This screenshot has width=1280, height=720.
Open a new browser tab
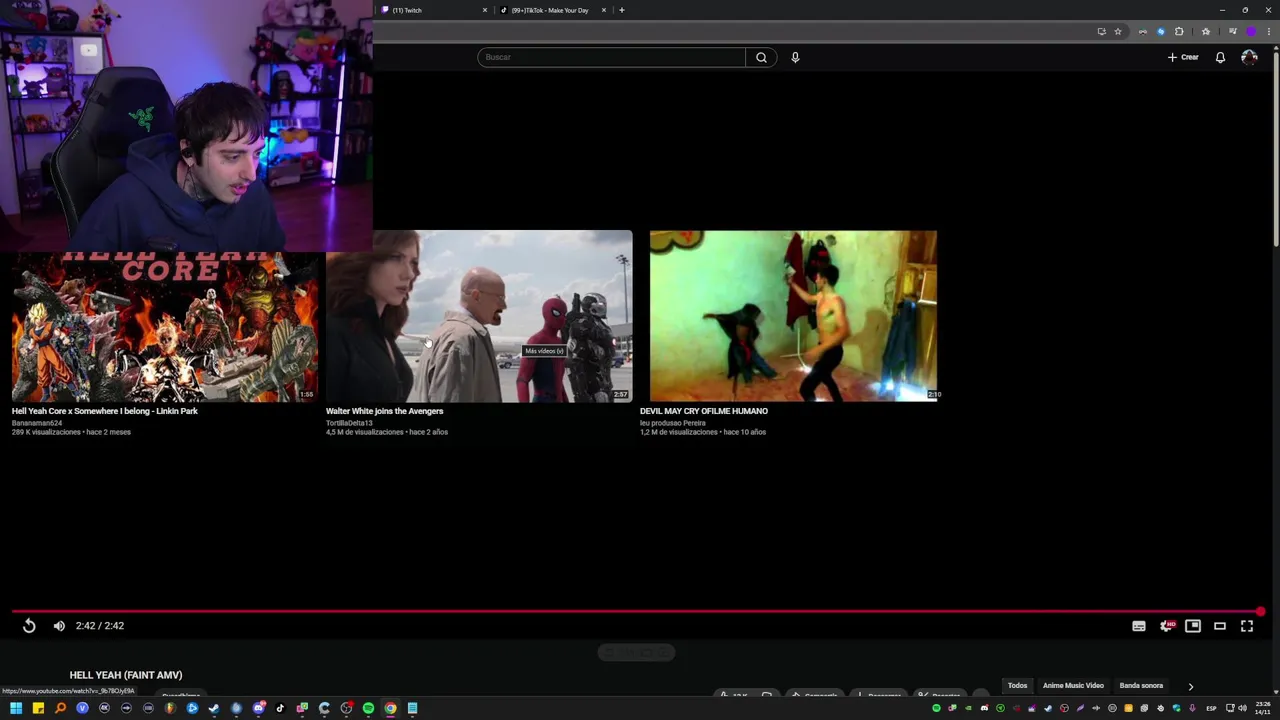pos(621,10)
